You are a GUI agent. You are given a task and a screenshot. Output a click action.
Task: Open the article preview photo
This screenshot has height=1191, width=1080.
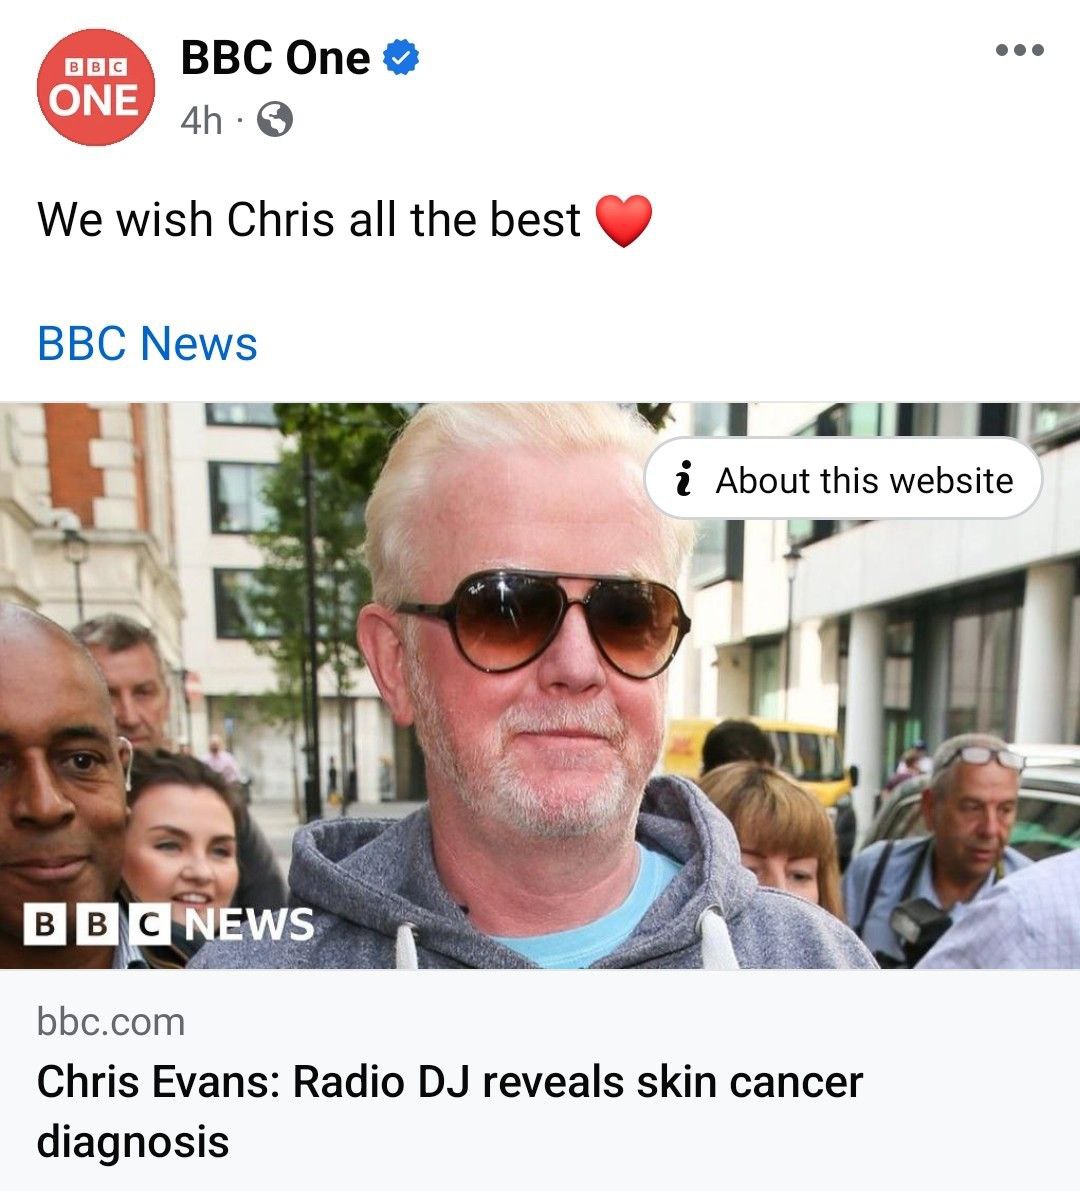coord(540,685)
